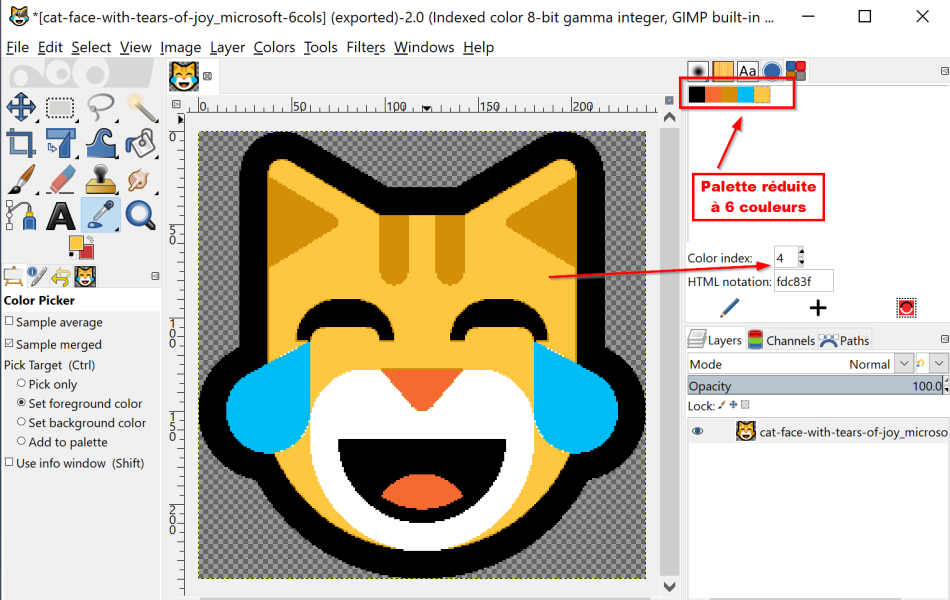
Task: Enable the Sample average checkbox
Action: click(x=9, y=321)
